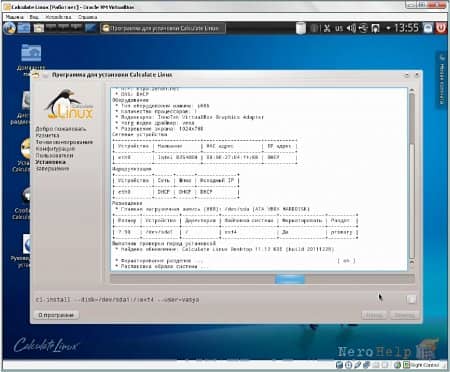Click the Вперед button in installer
The width and height of the screenshot is (450, 372).
click(x=405, y=315)
